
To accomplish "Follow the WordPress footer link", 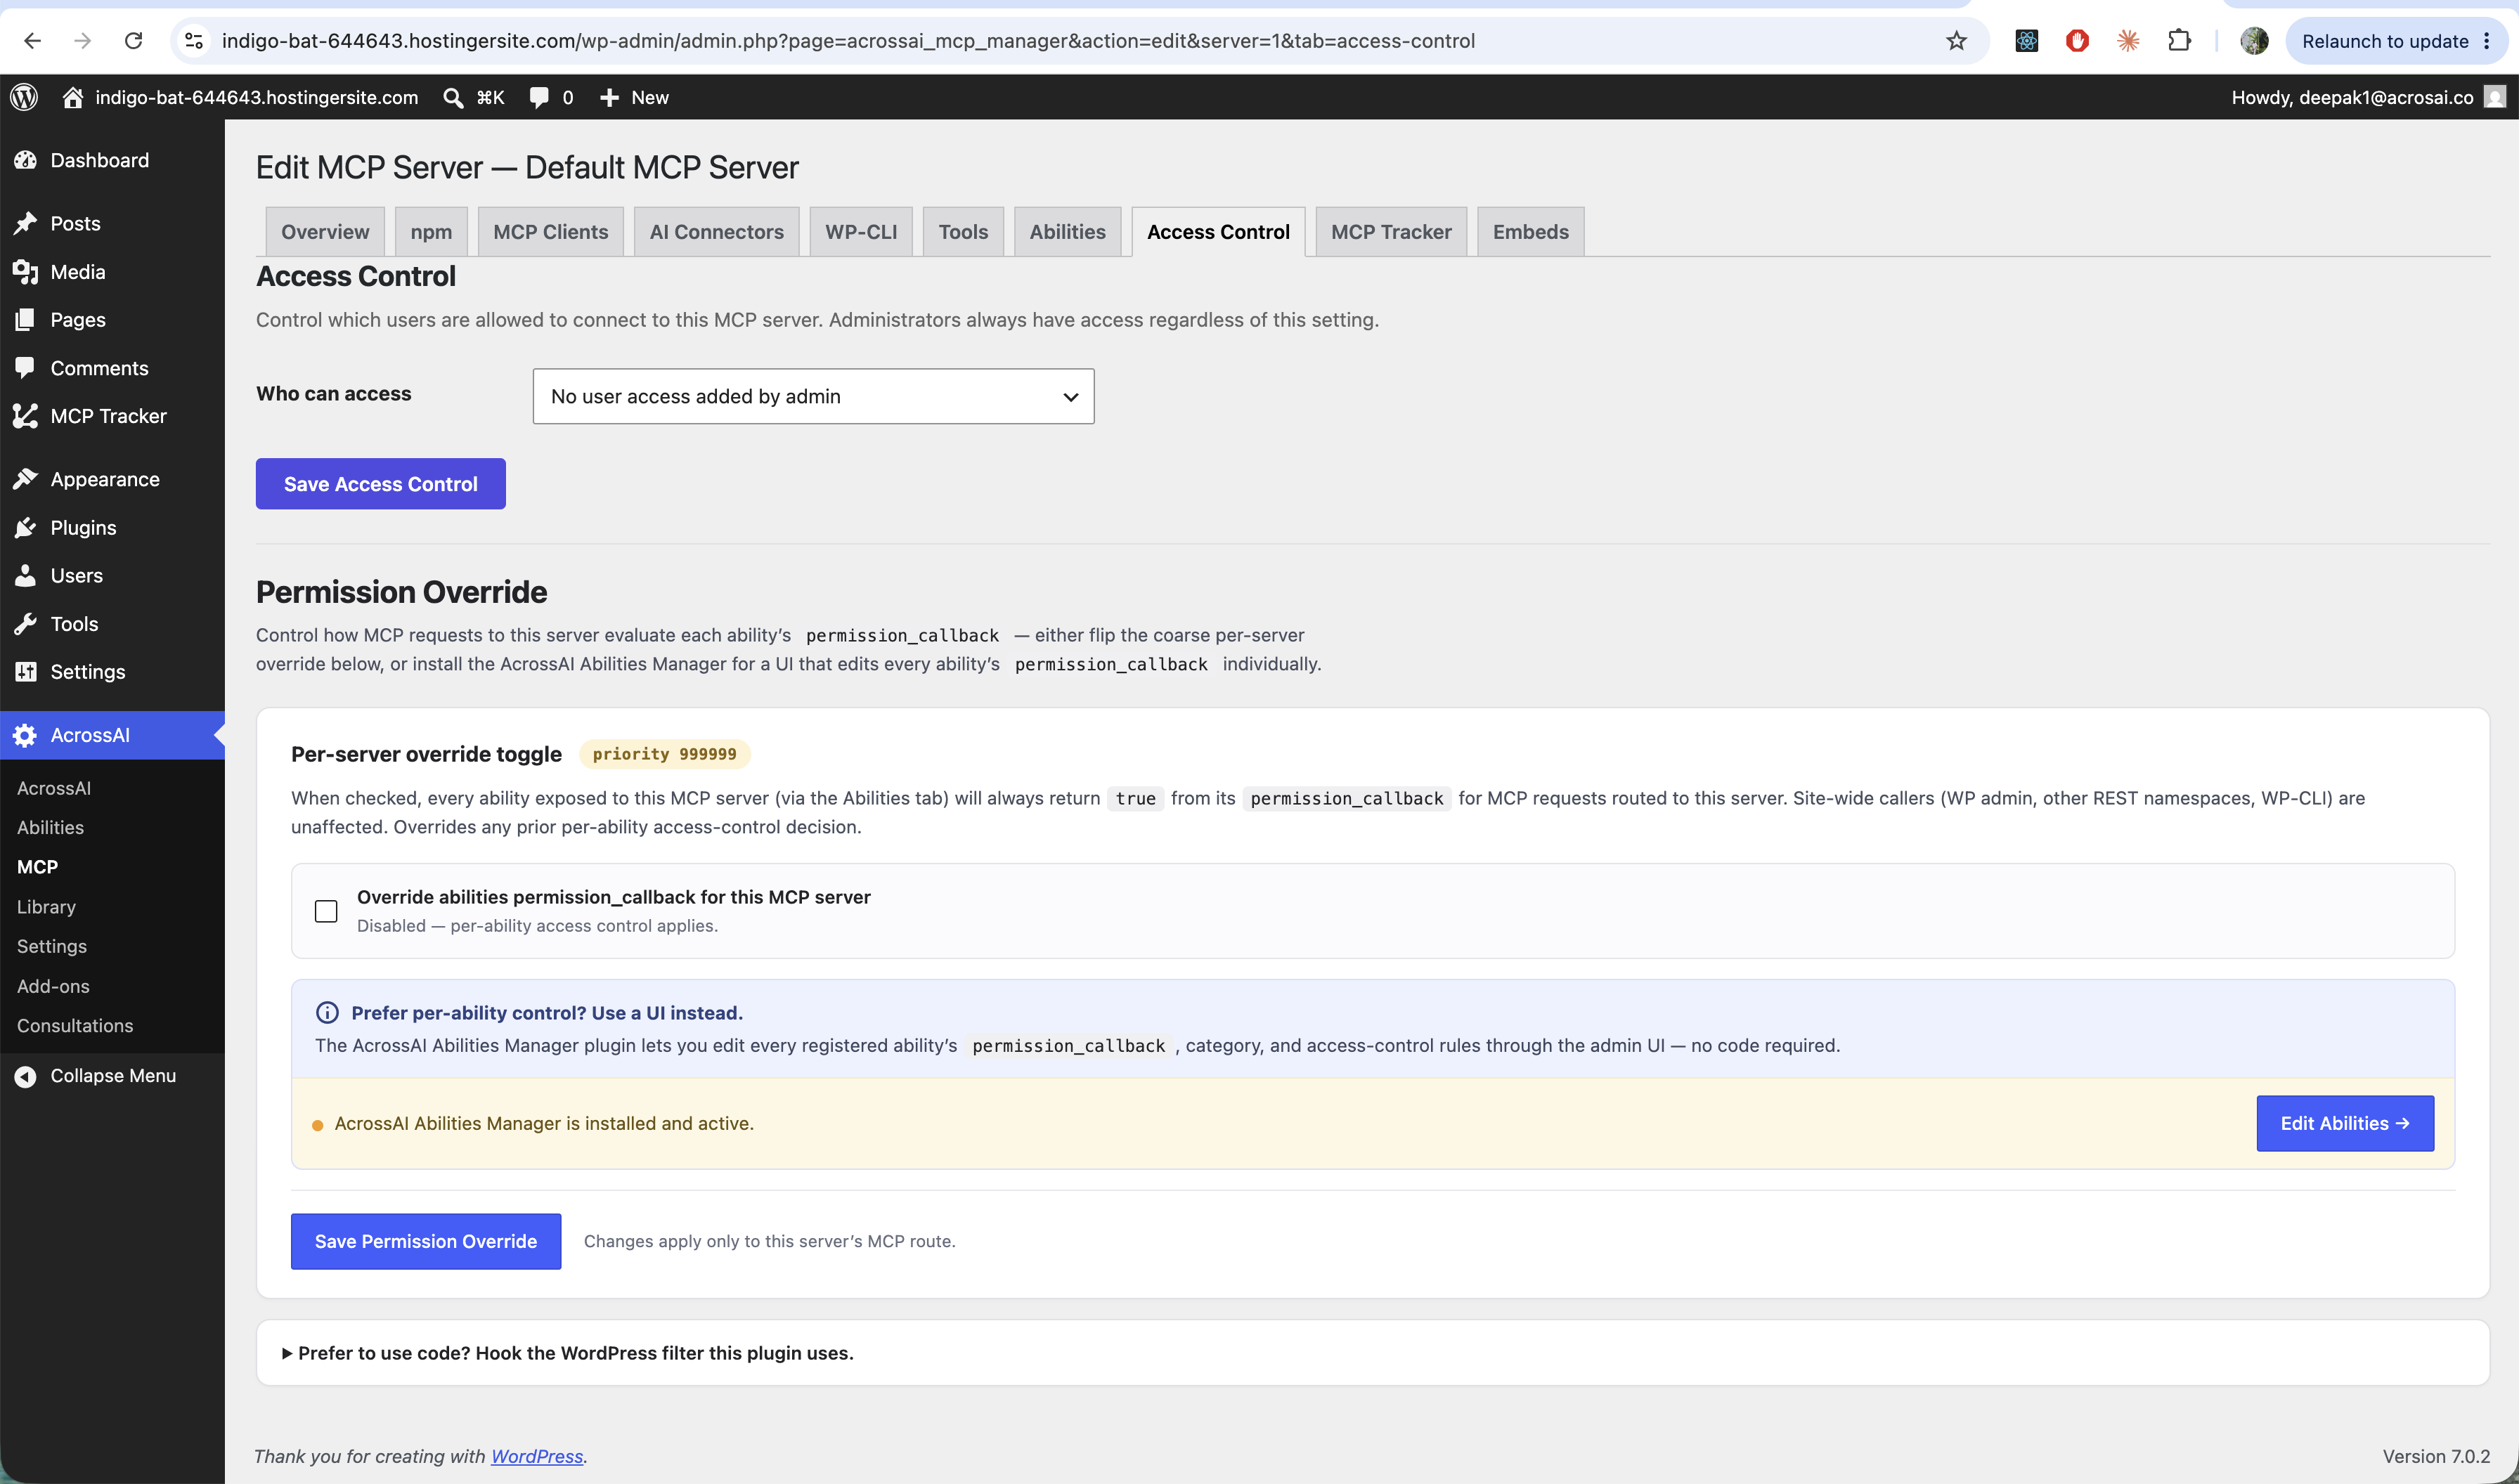I will click(537, 1456).
